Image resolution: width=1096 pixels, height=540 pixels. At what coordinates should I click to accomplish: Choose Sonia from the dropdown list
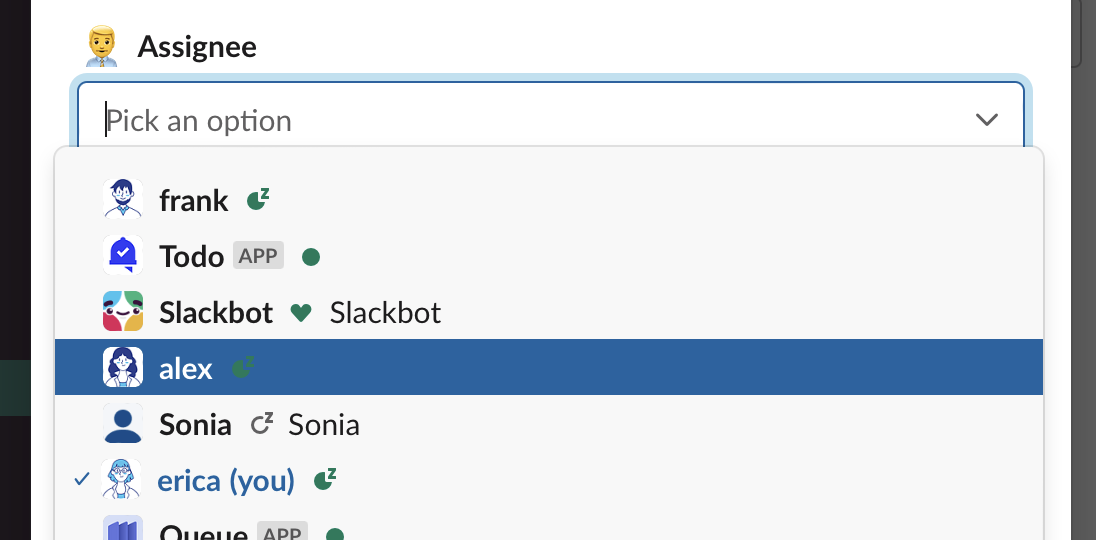pos(195,425)
